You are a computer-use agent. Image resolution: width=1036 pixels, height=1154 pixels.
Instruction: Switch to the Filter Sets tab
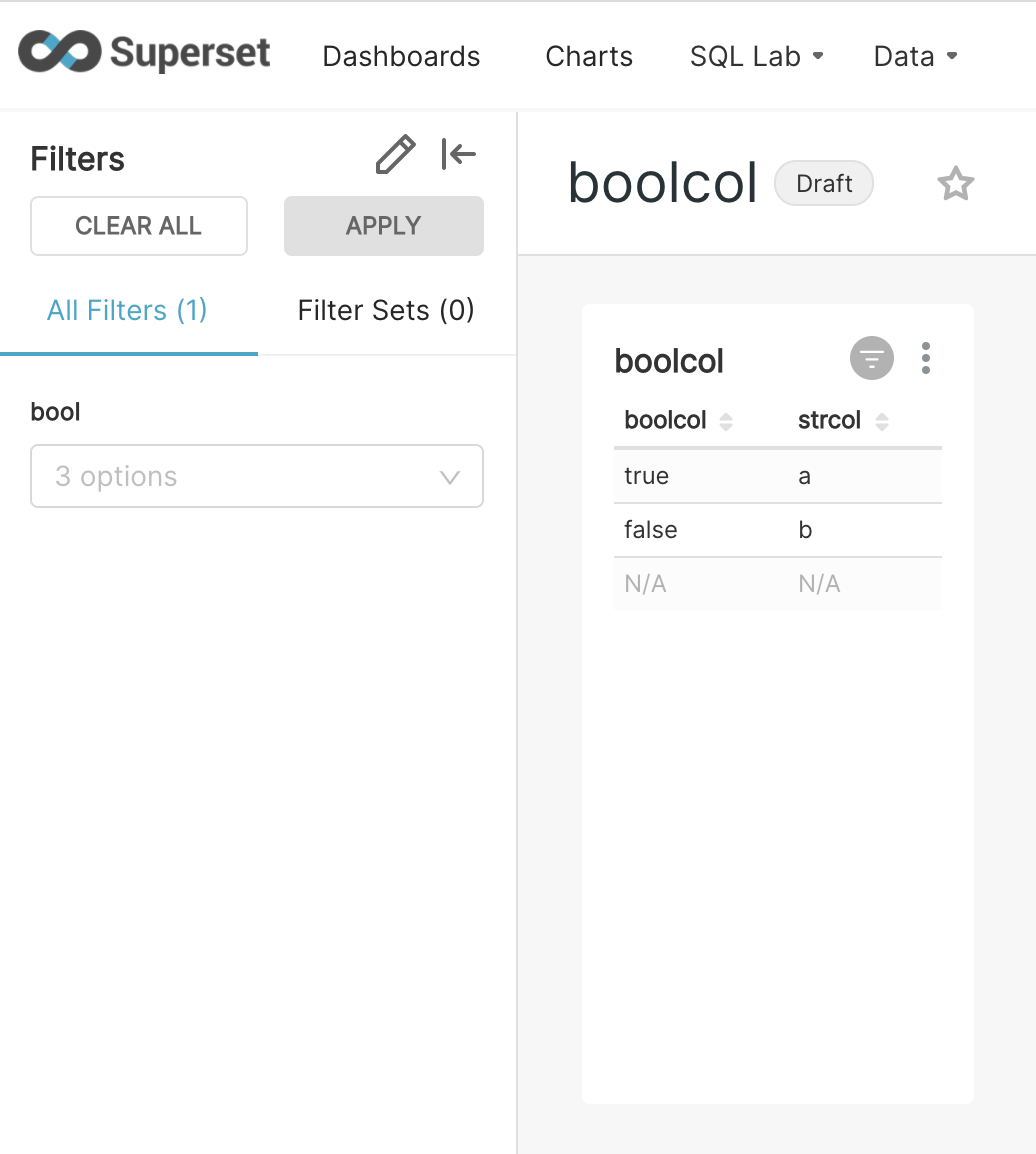tap(386, 310)
